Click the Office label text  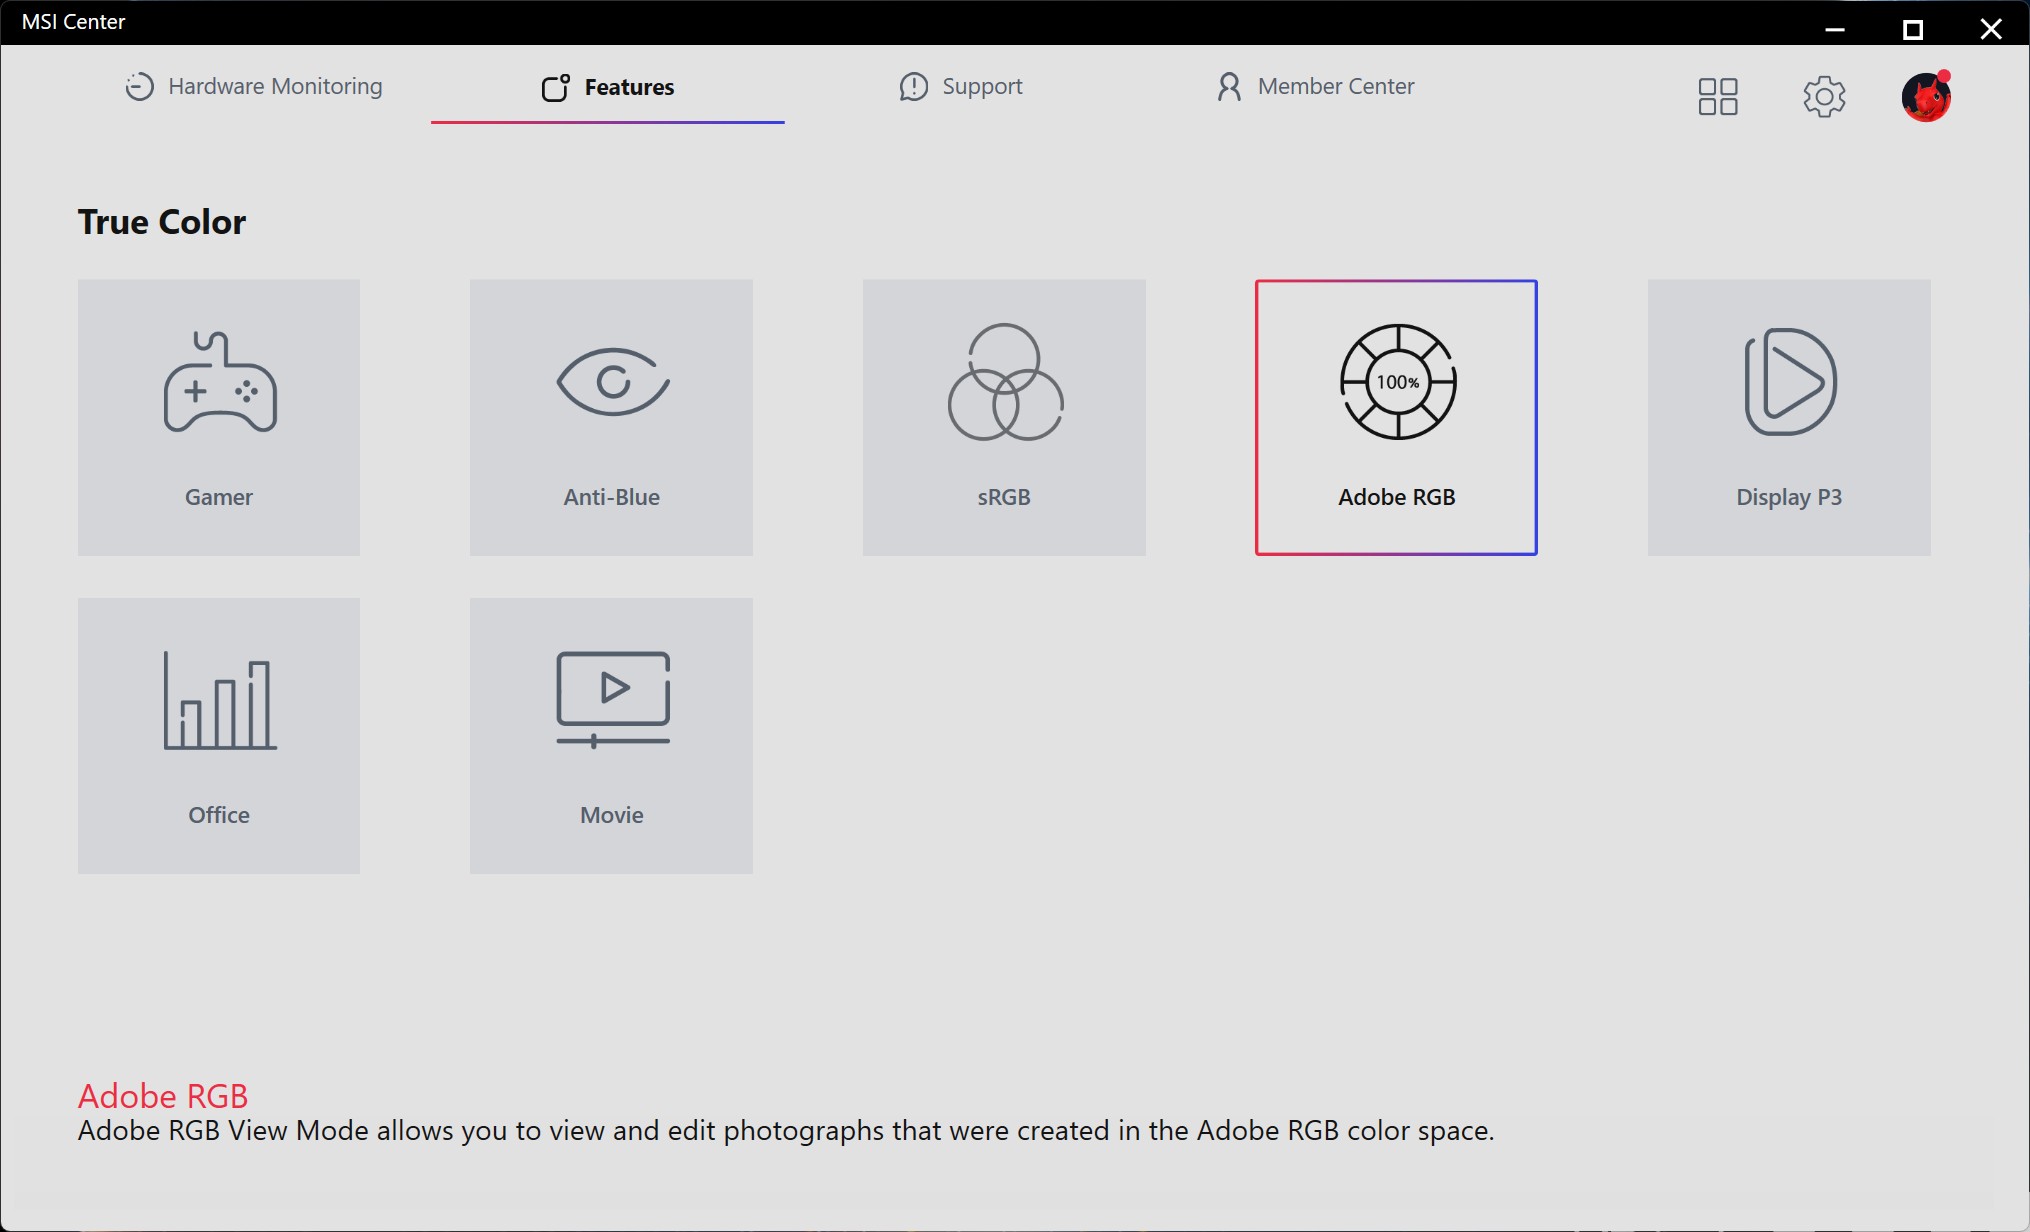219,815
